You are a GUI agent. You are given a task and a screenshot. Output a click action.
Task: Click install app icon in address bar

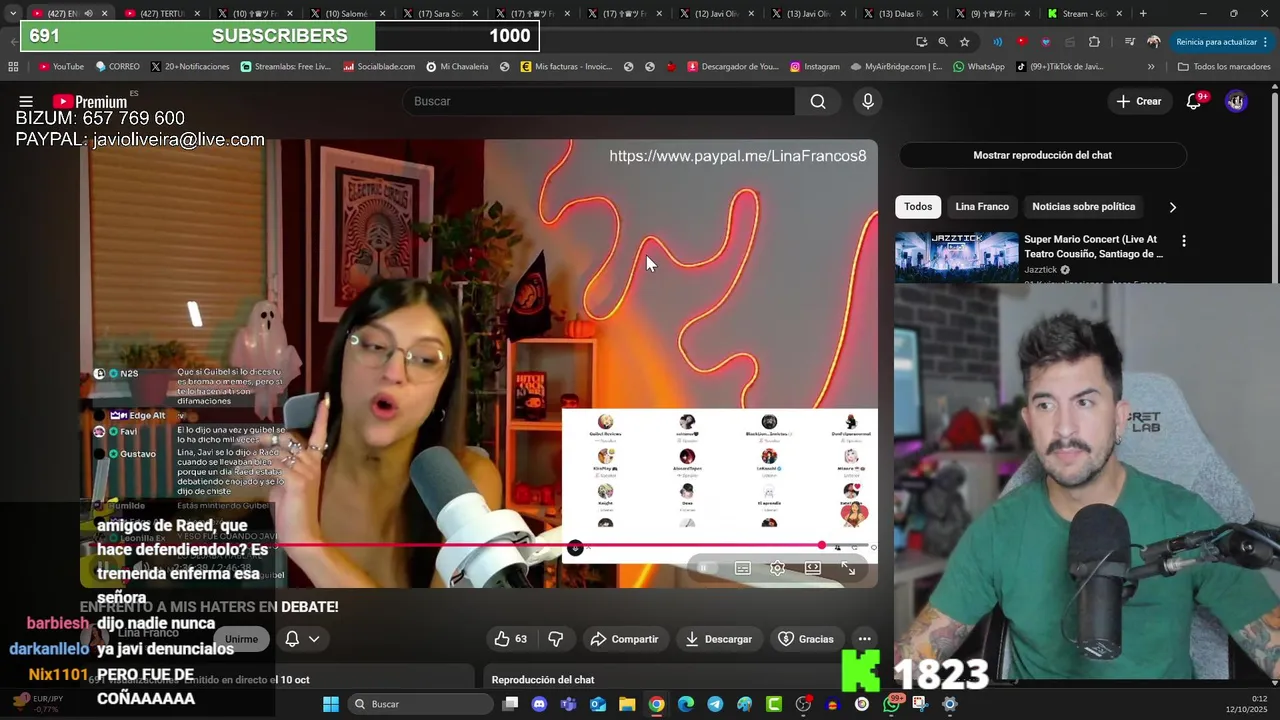coord(921,42)
